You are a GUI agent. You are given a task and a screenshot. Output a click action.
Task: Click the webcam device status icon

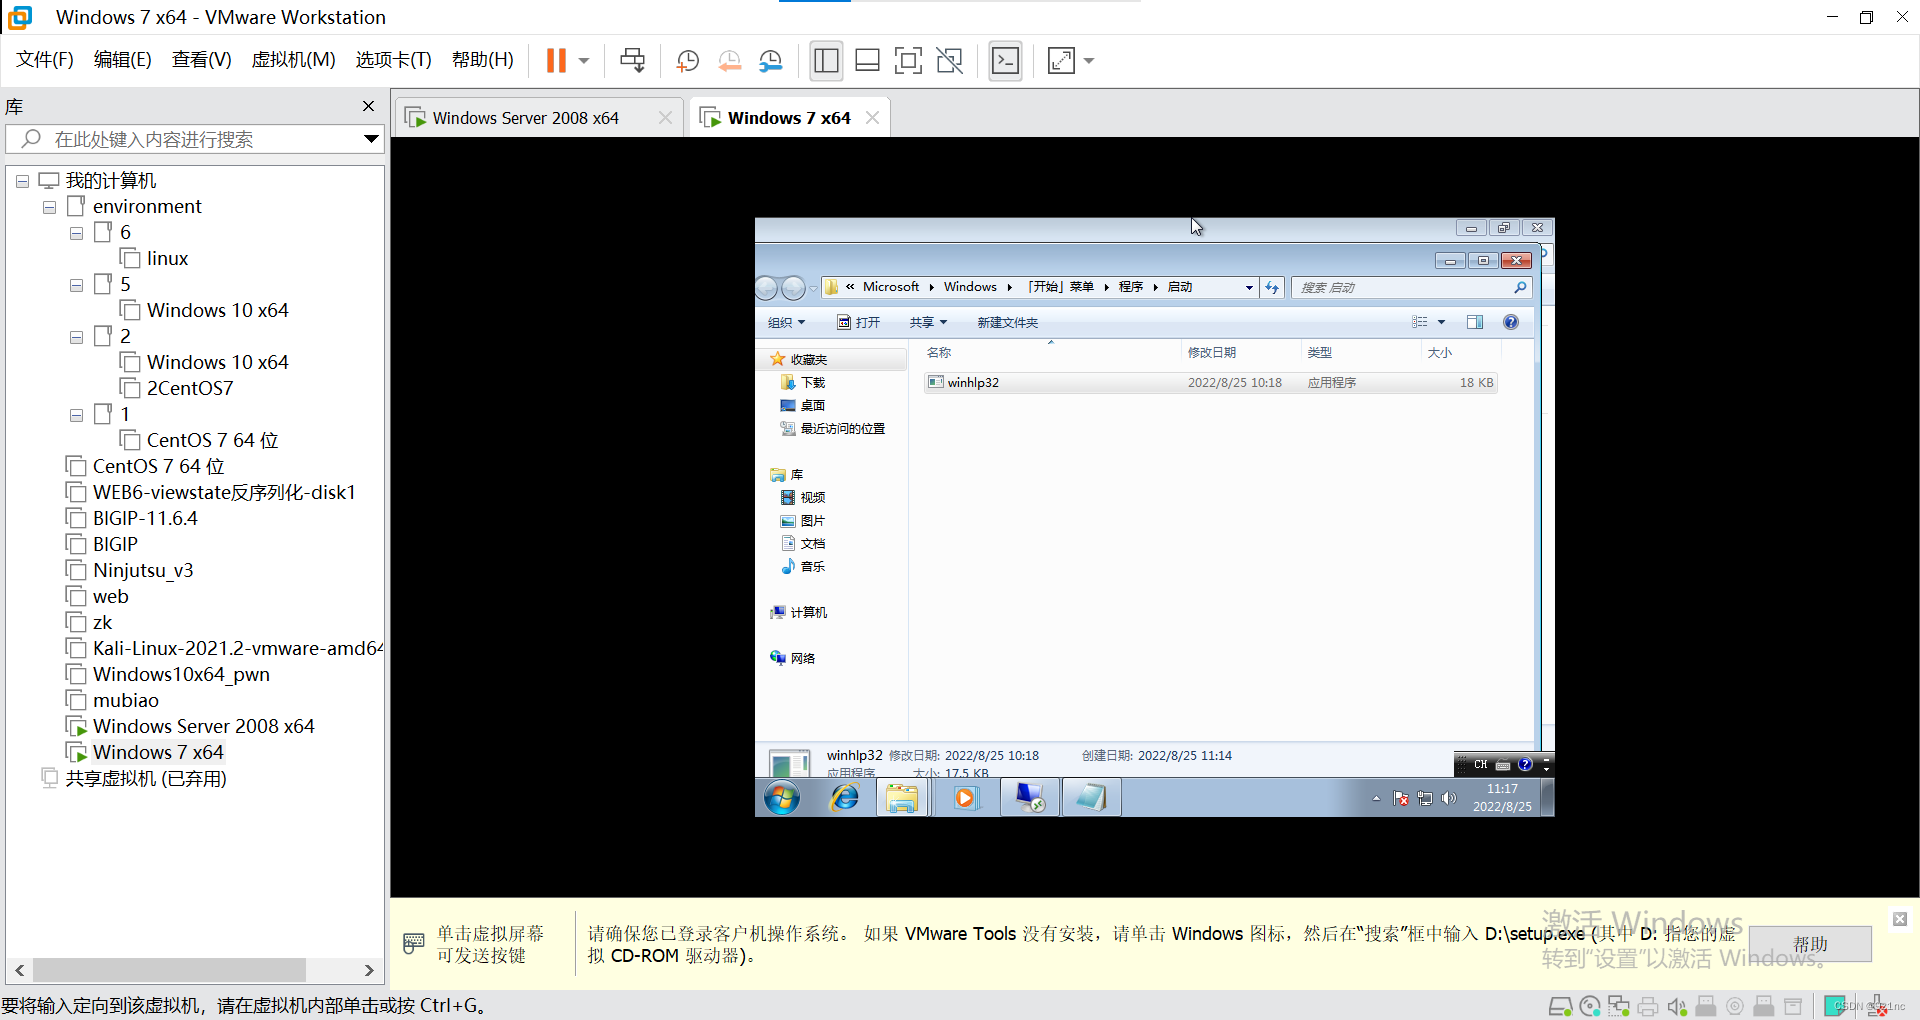pos(1735,1006)
